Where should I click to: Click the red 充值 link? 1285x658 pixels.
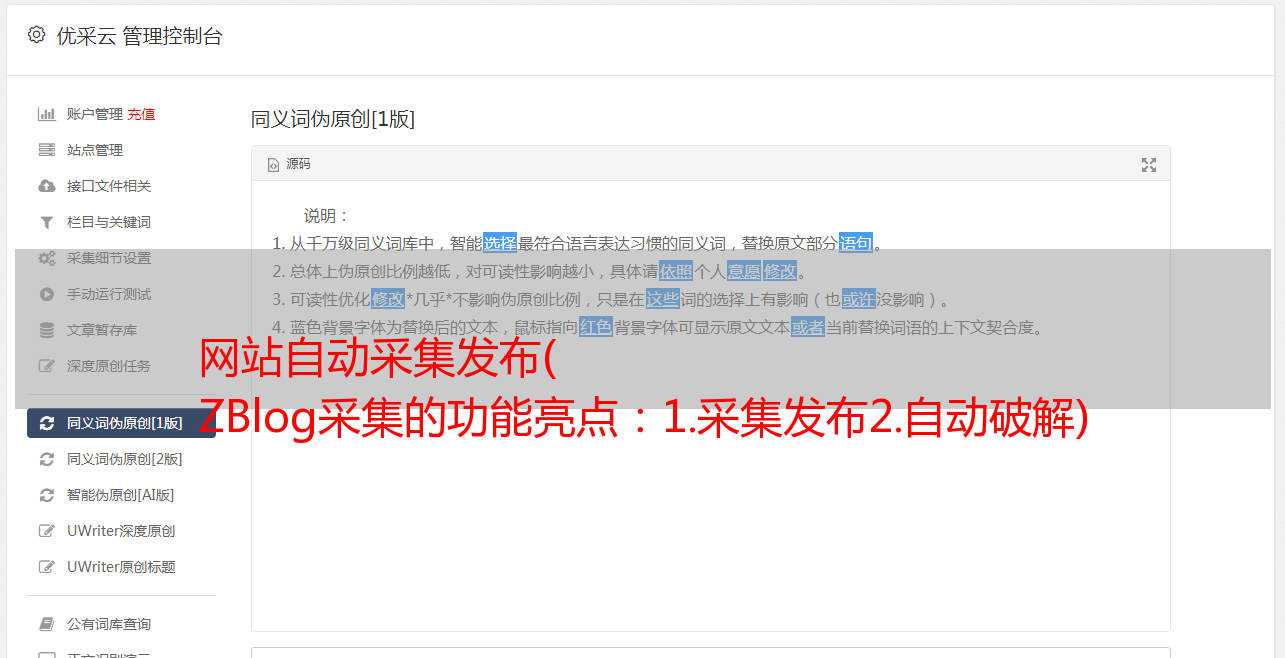tap(141, 114)
